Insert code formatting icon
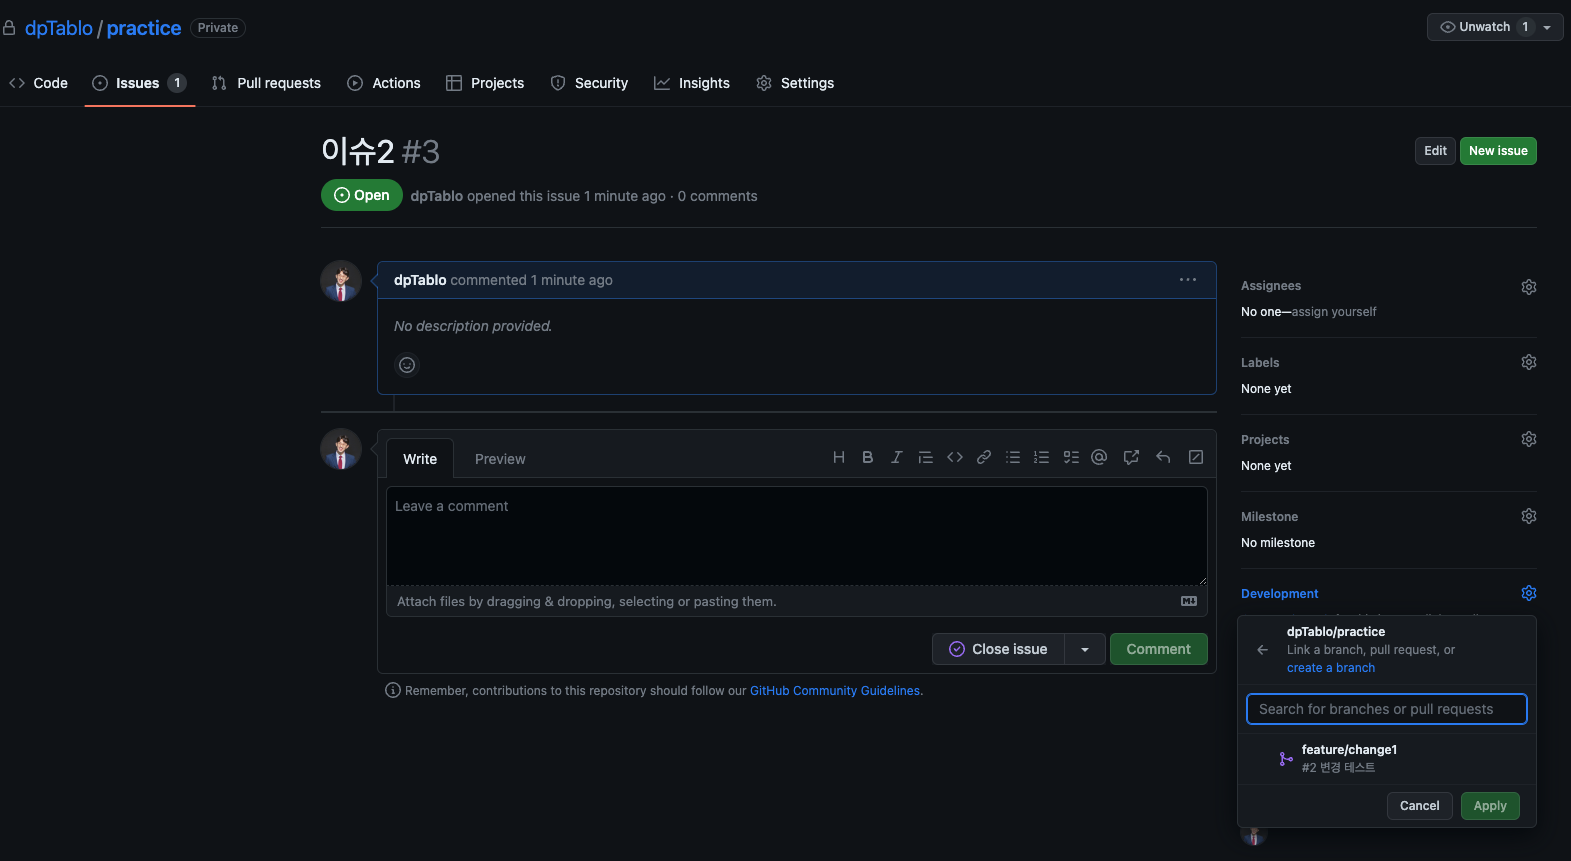This screenshot has width=1571, height=861. 955,458
